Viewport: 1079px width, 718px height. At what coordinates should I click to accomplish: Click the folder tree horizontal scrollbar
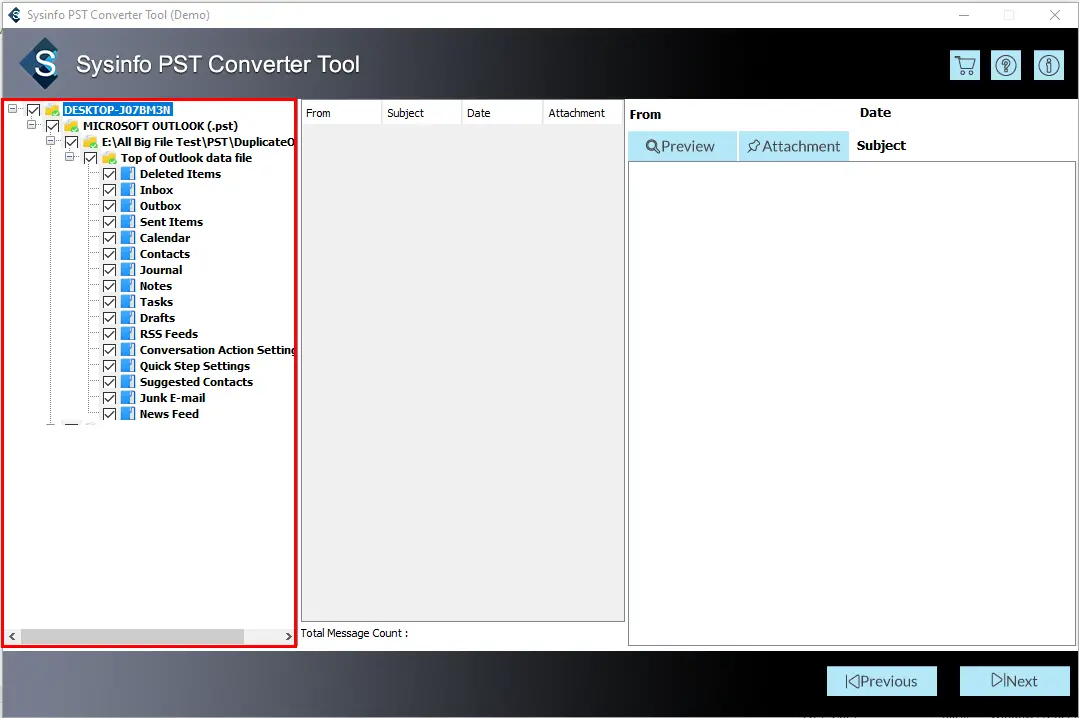point(131,636)
